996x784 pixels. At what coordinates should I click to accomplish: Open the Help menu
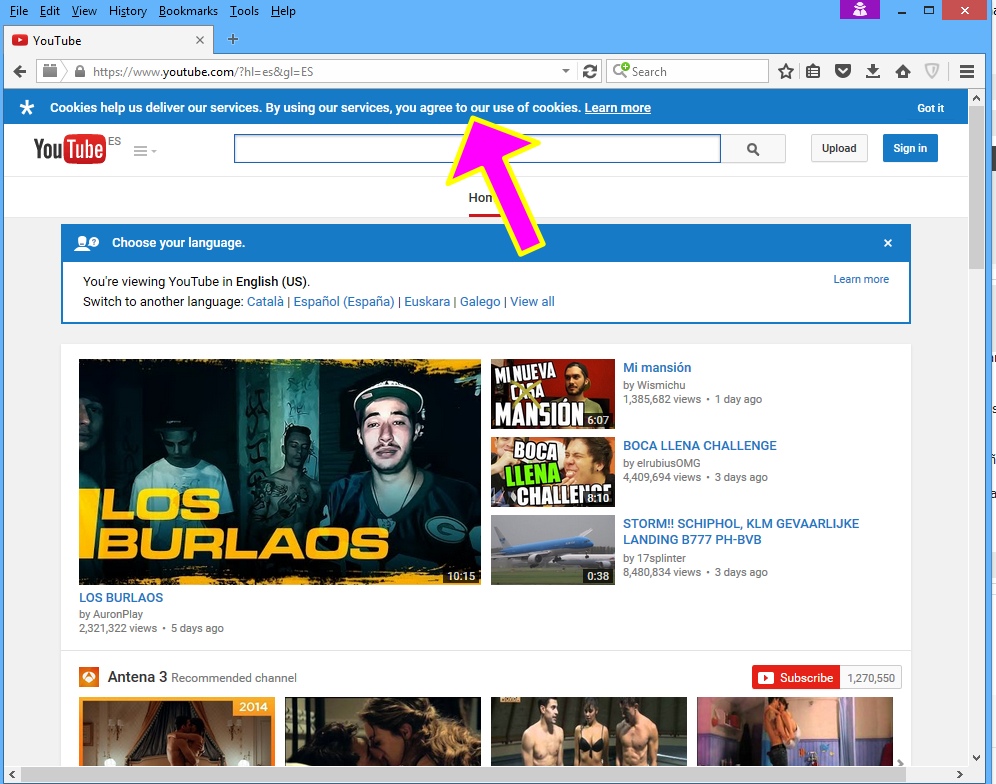tap(283, 11)
